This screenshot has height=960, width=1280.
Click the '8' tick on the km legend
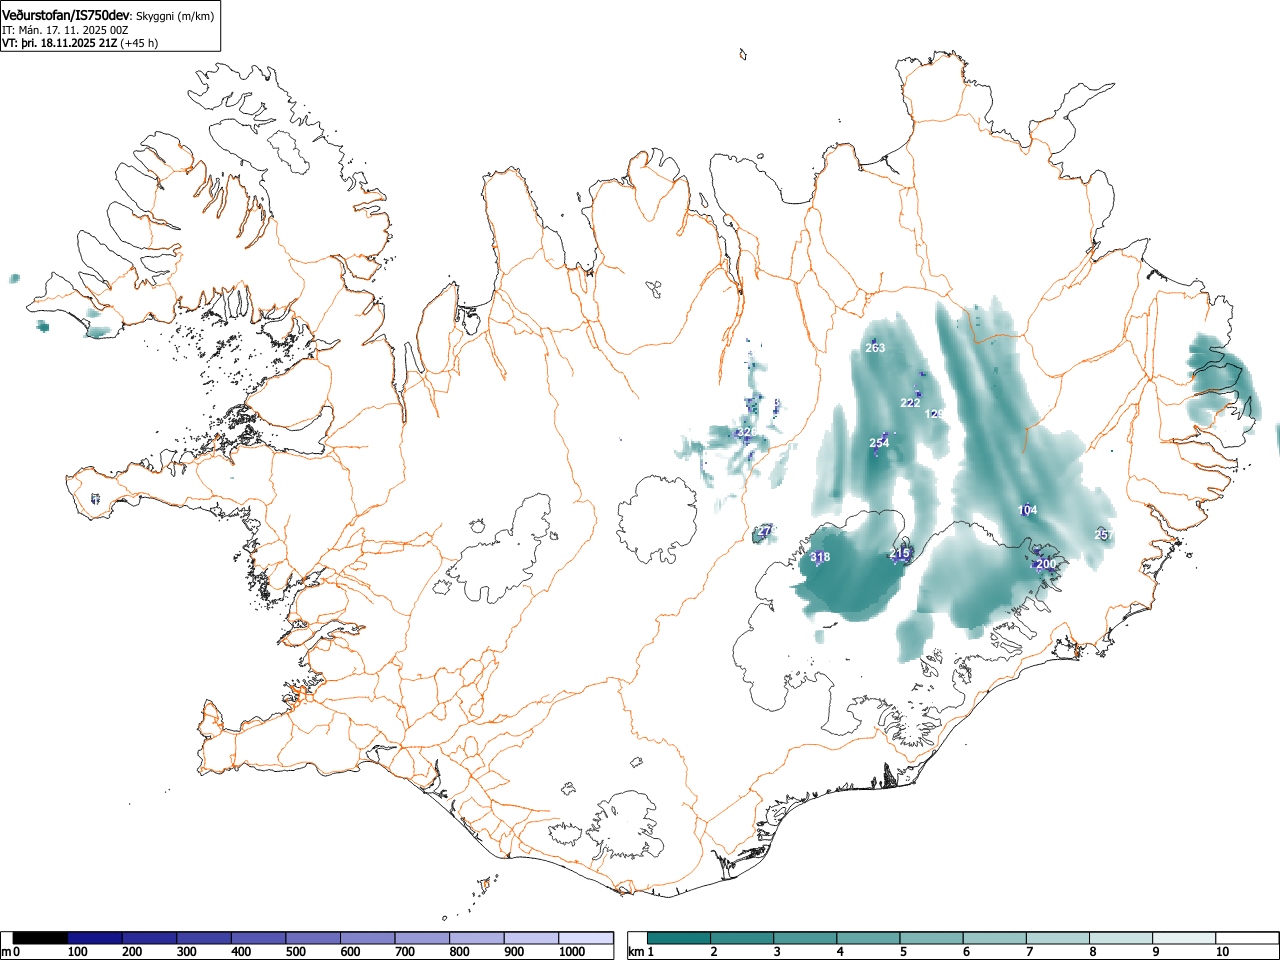click(1092, 952)
